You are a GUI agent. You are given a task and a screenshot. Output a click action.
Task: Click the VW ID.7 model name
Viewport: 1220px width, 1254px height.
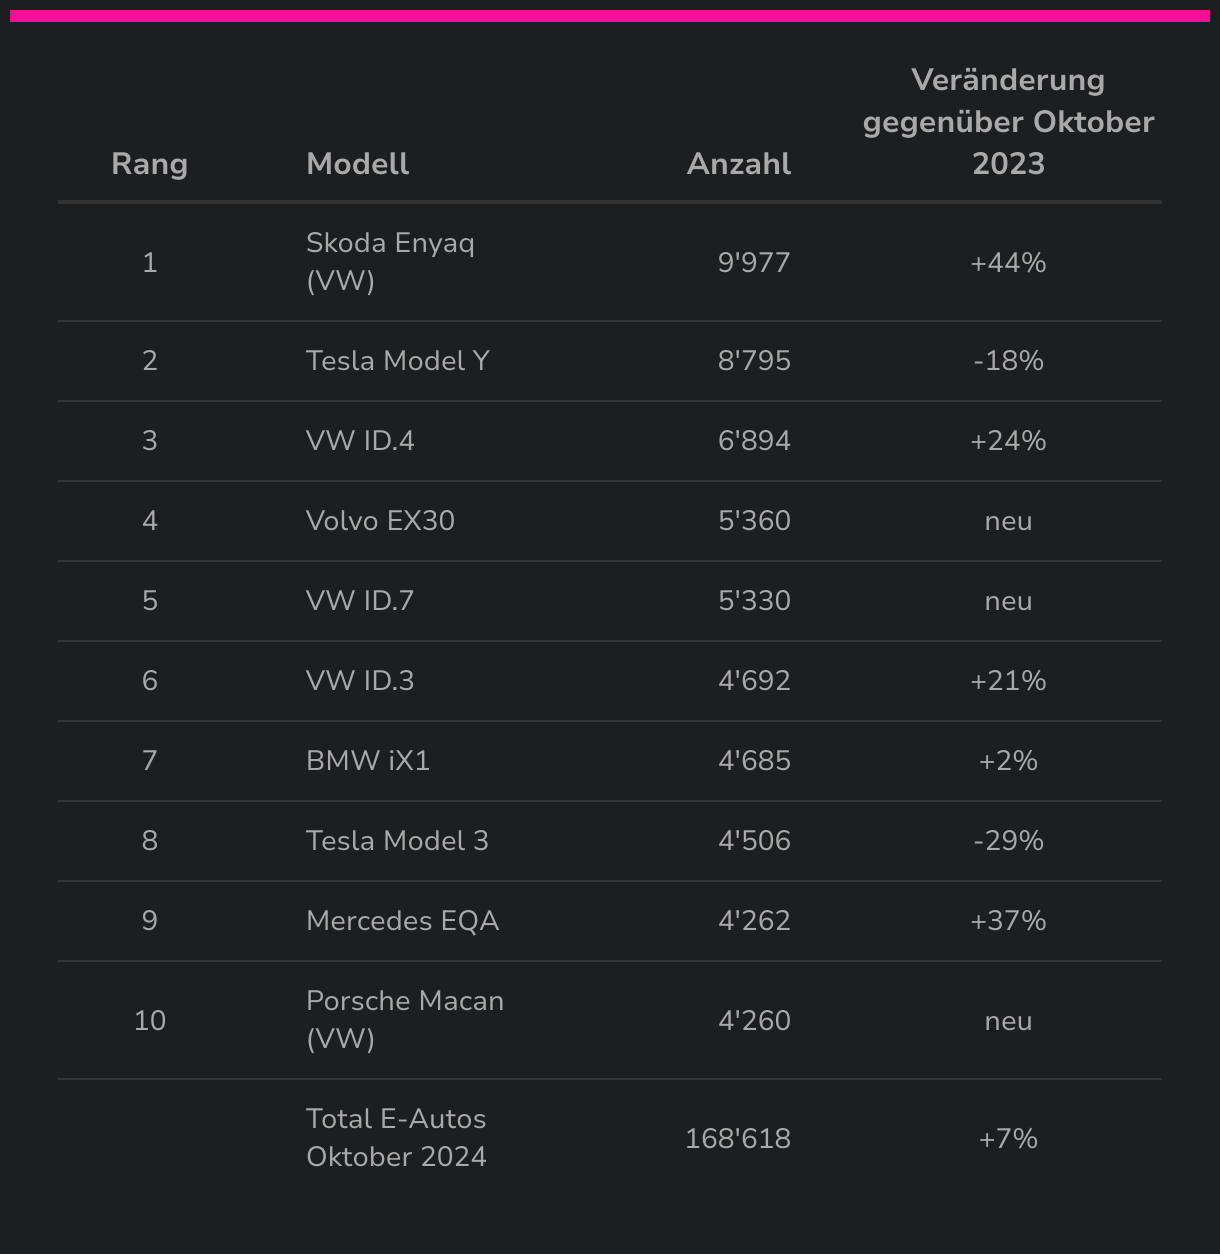pos(360,601)
